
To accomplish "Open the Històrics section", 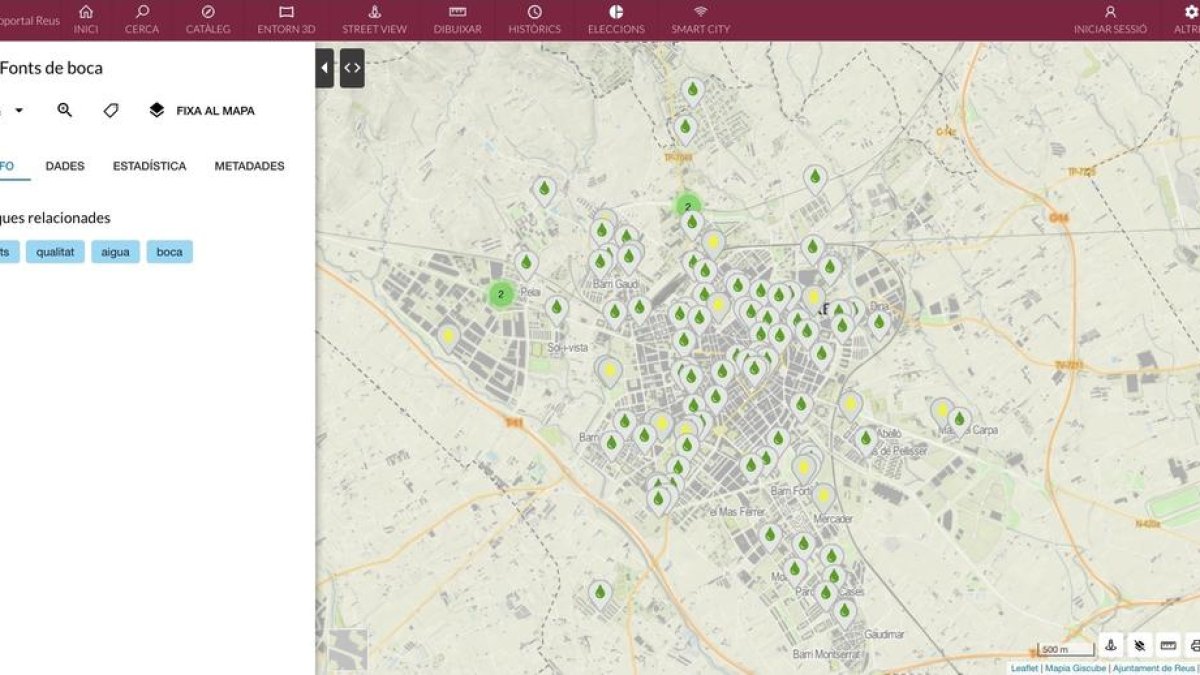I will pos(534,19).
